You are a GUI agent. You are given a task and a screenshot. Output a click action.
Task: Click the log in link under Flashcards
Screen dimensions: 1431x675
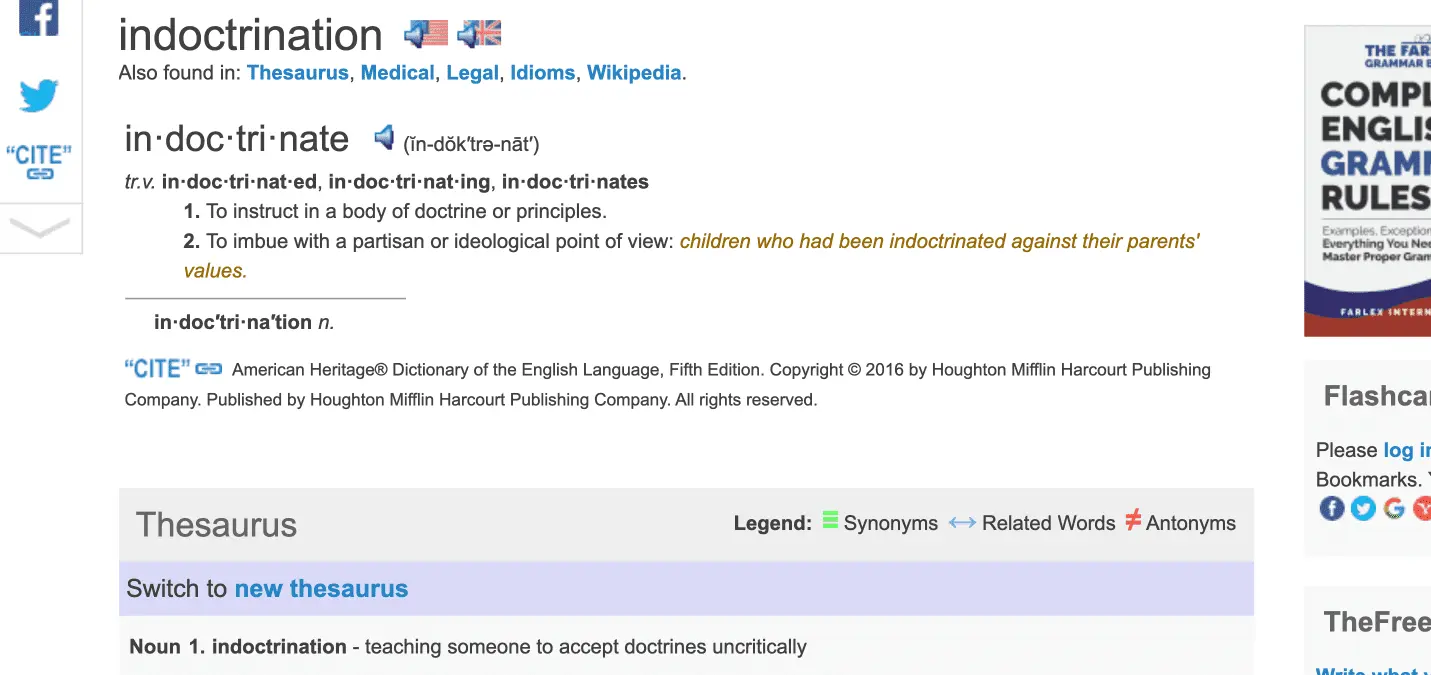[x=1406, y=450]
